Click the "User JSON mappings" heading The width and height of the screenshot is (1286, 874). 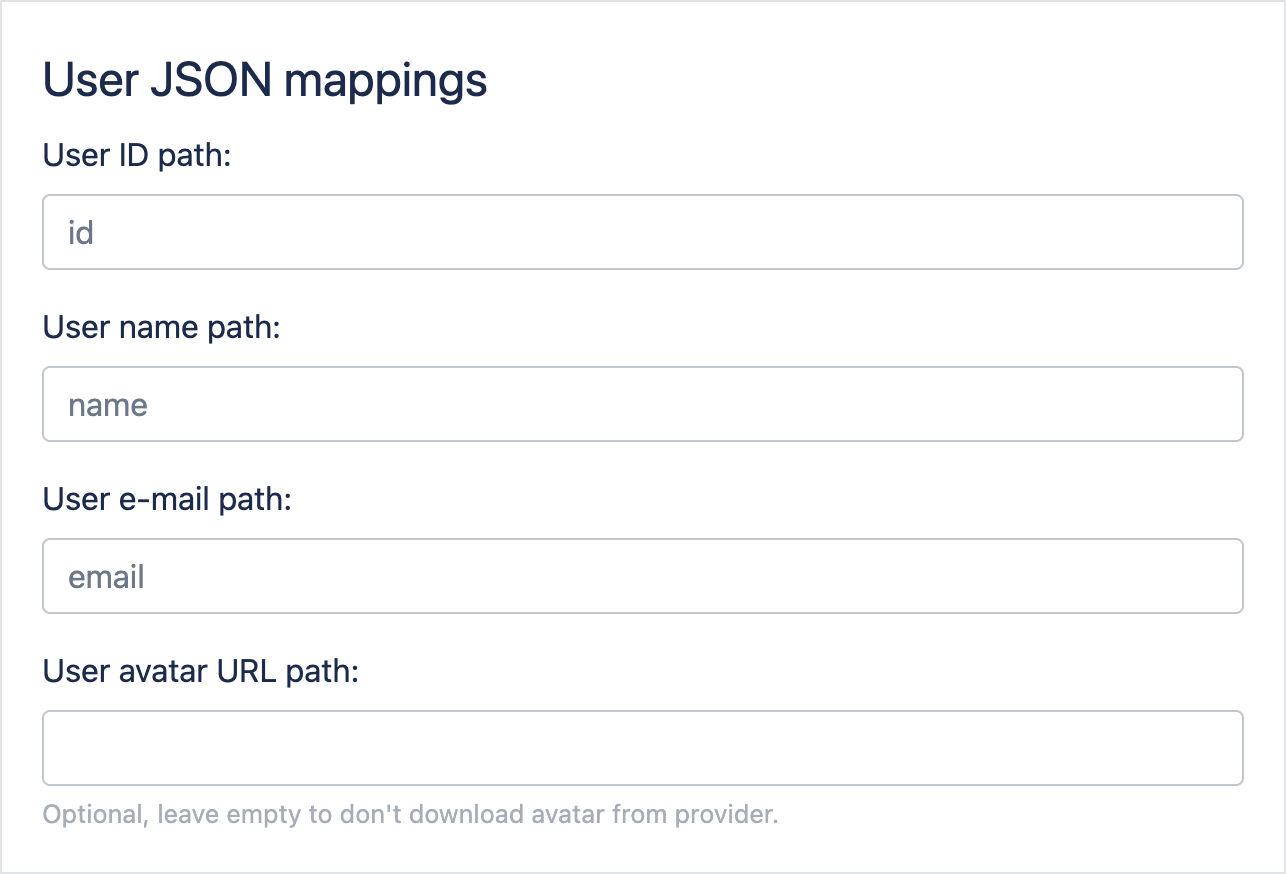(x=265, y=82)
